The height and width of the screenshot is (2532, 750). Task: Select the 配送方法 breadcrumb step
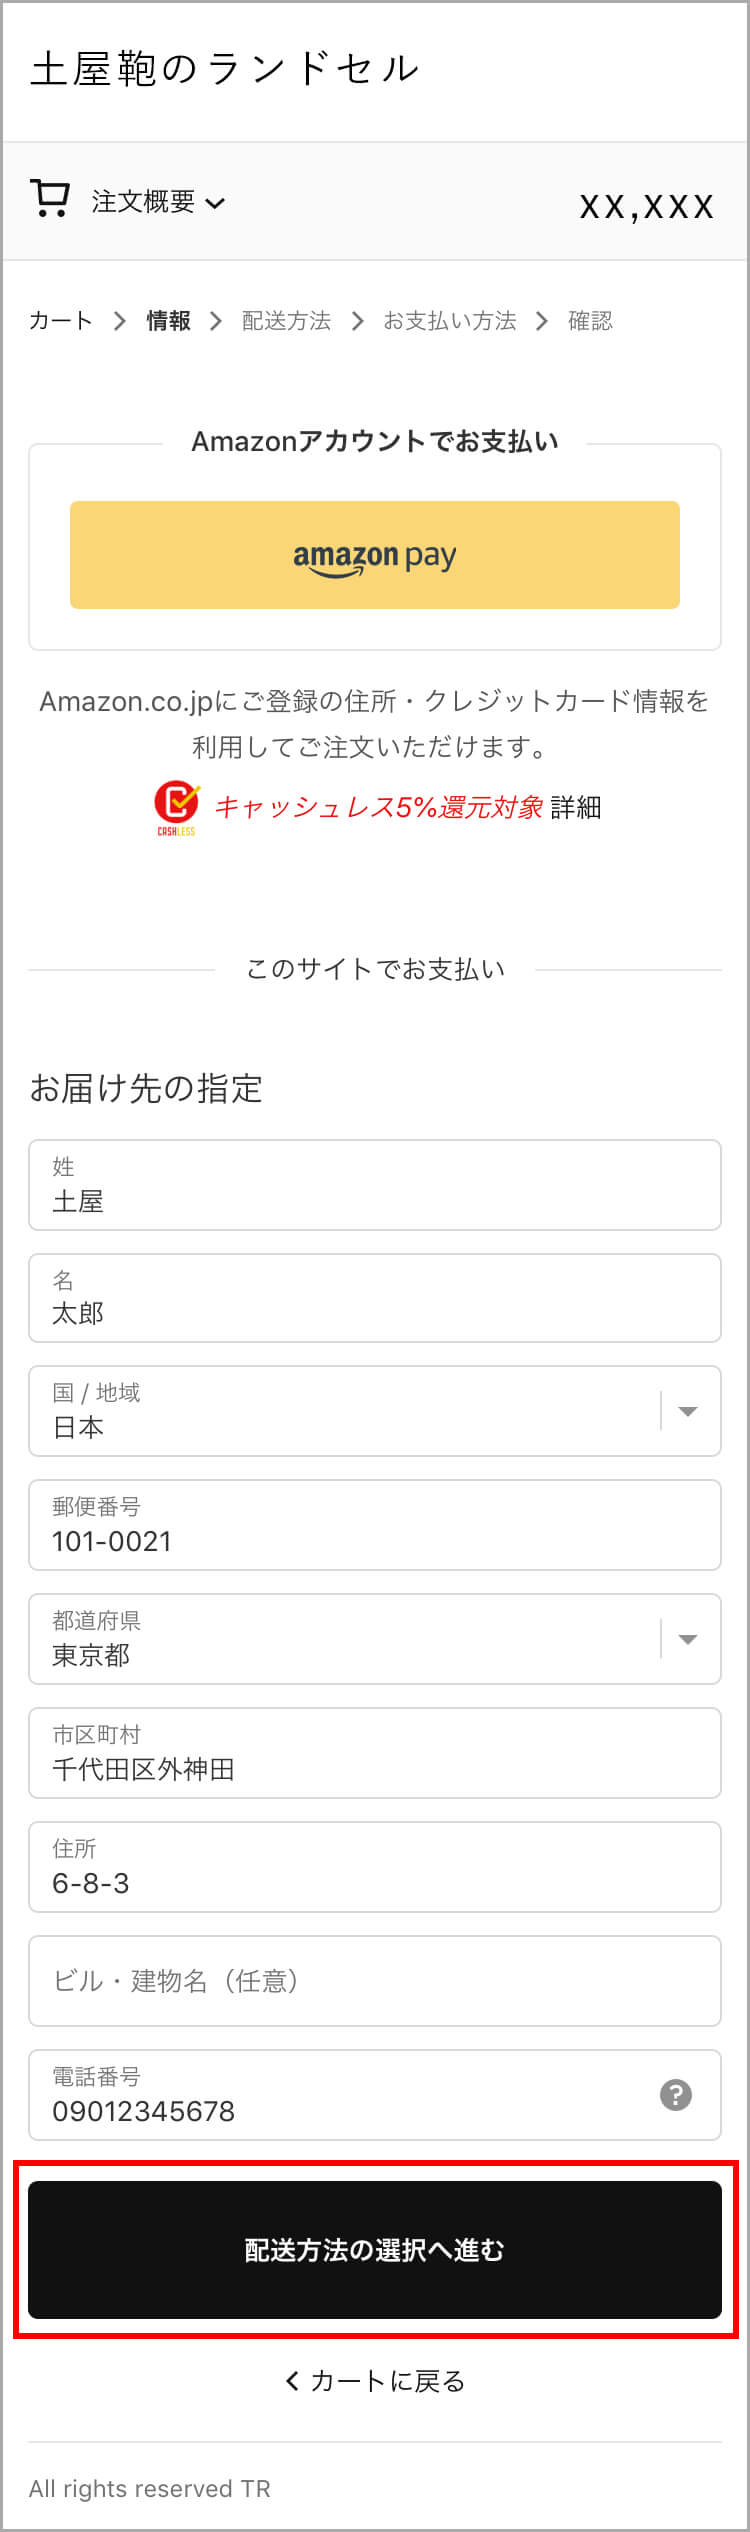[x=286, y=321]
